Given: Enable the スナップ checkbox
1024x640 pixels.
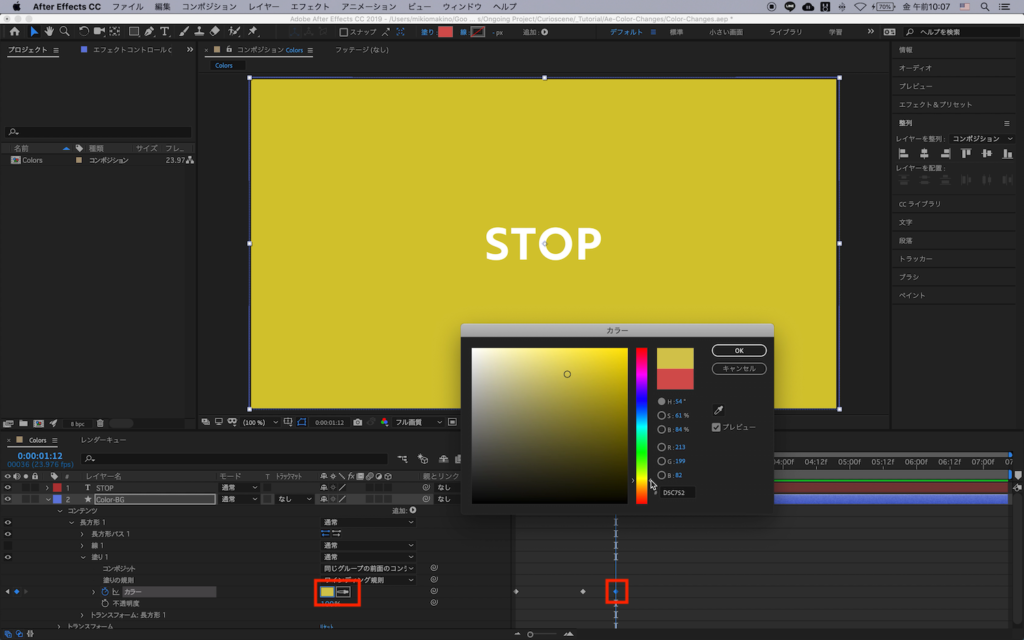Looking at the screenshot, I should 344,32.
